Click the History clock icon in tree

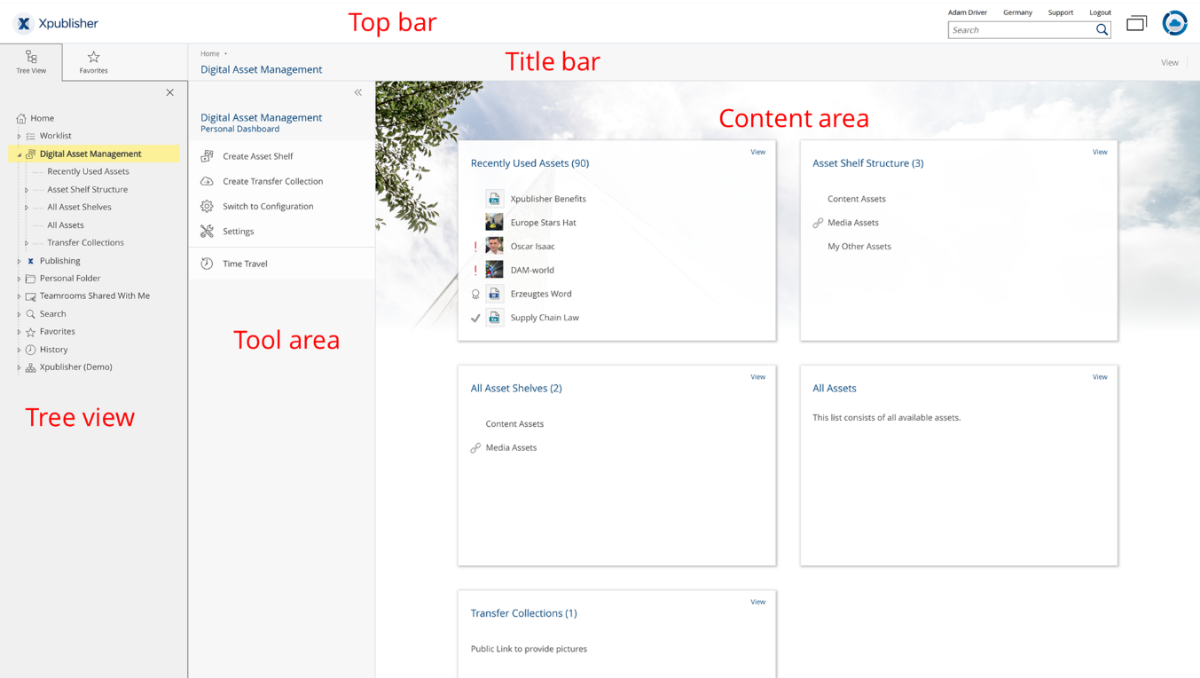31,350
